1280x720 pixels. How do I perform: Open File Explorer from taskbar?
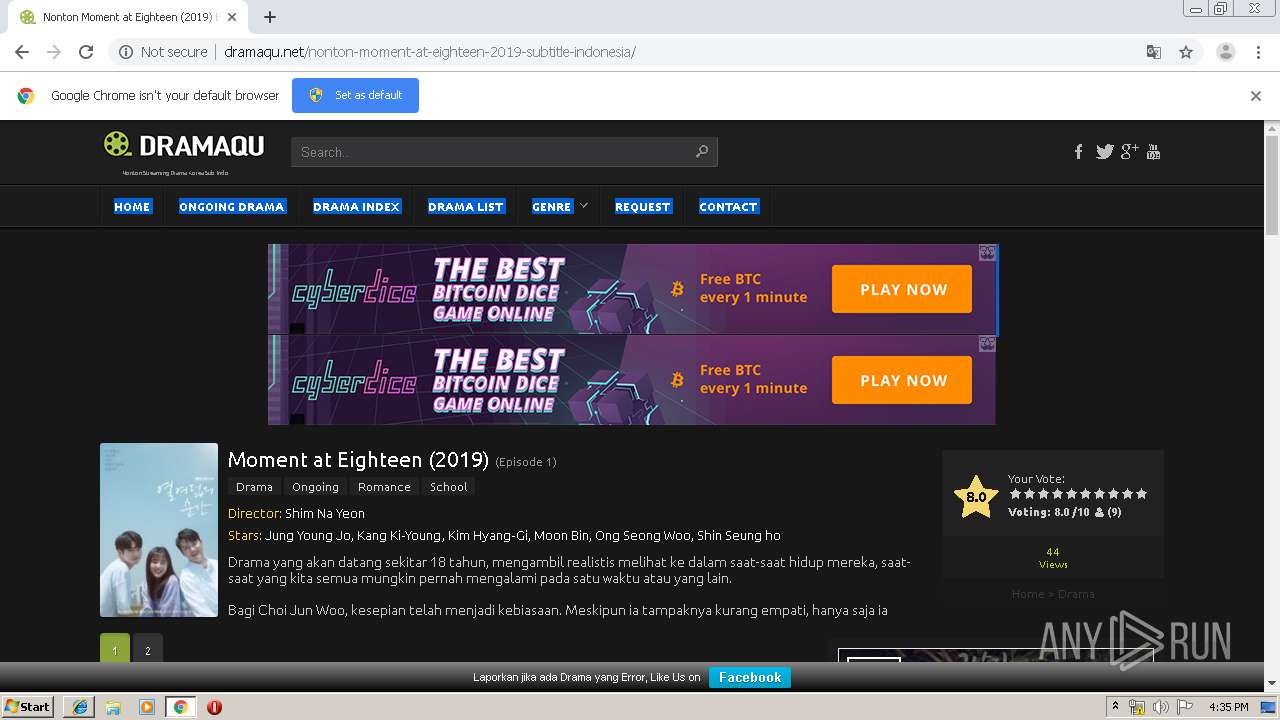(113, 707)
